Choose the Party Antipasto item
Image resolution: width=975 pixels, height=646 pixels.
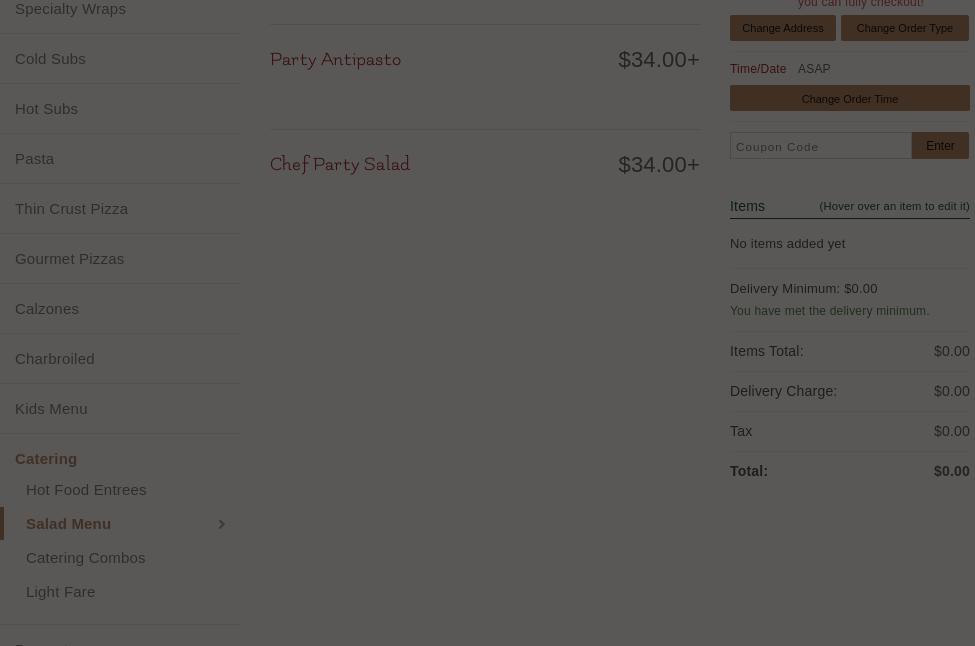coord(335,60)
